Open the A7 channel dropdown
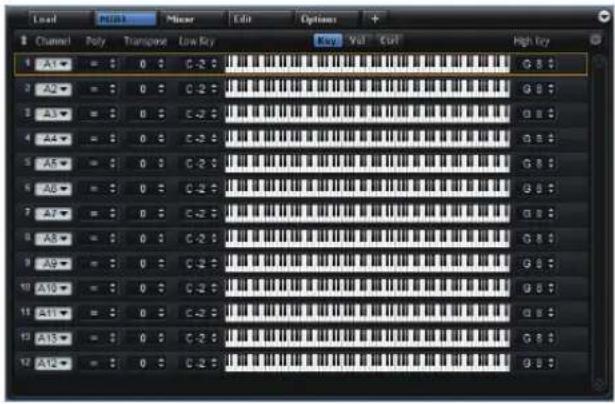Image resolution: width=615 pixels, height=404 pixels. [53, 214]
